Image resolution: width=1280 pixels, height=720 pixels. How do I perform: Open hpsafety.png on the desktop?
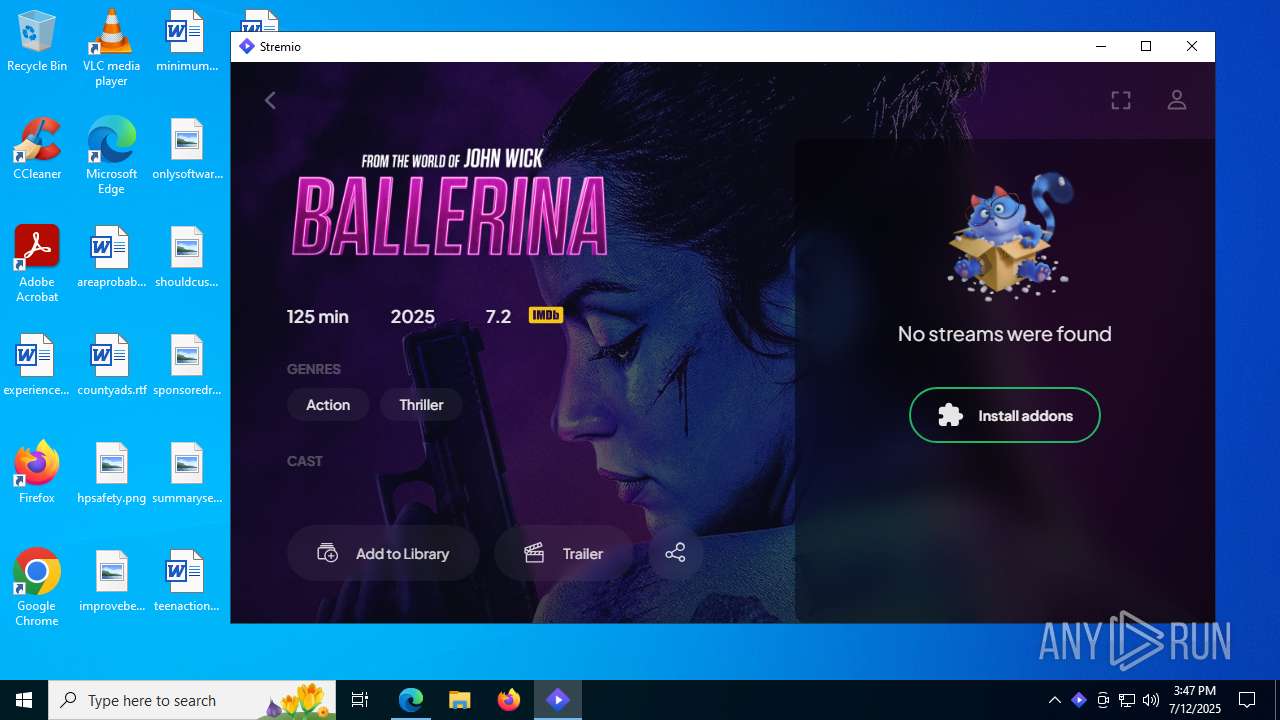[111, 474]
